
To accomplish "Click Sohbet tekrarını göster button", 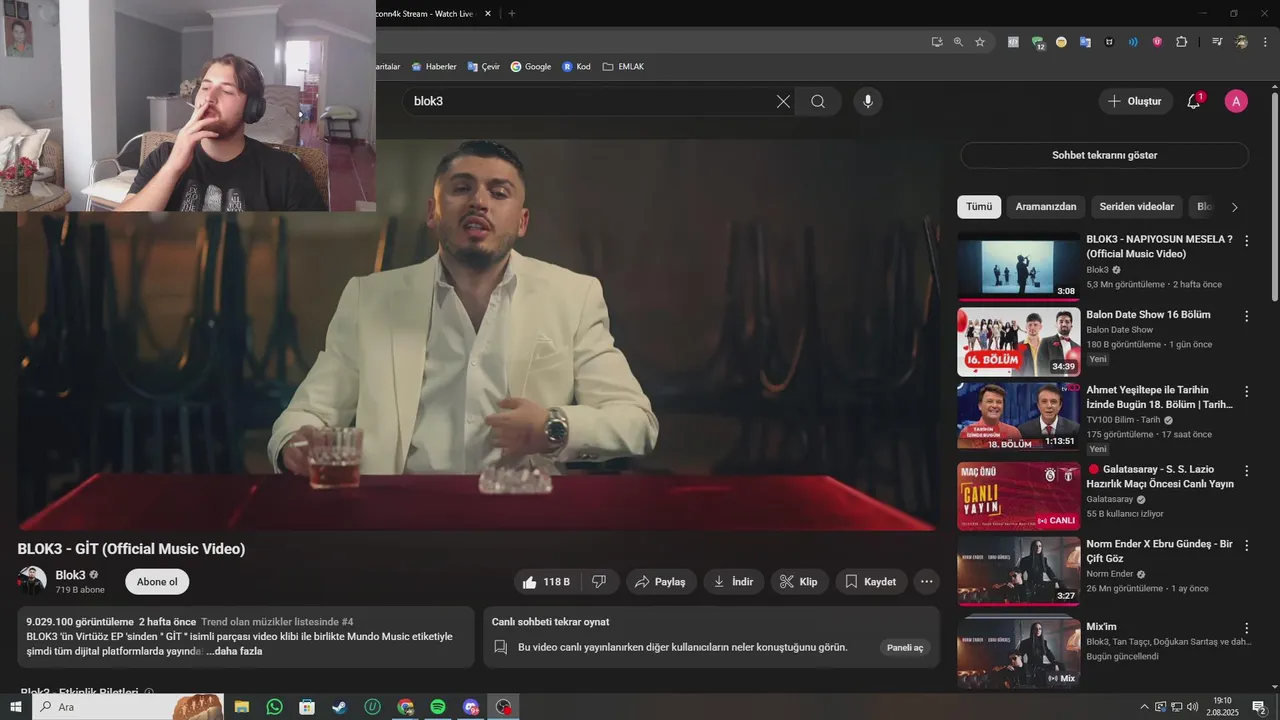I will (x=1104, y=155).
